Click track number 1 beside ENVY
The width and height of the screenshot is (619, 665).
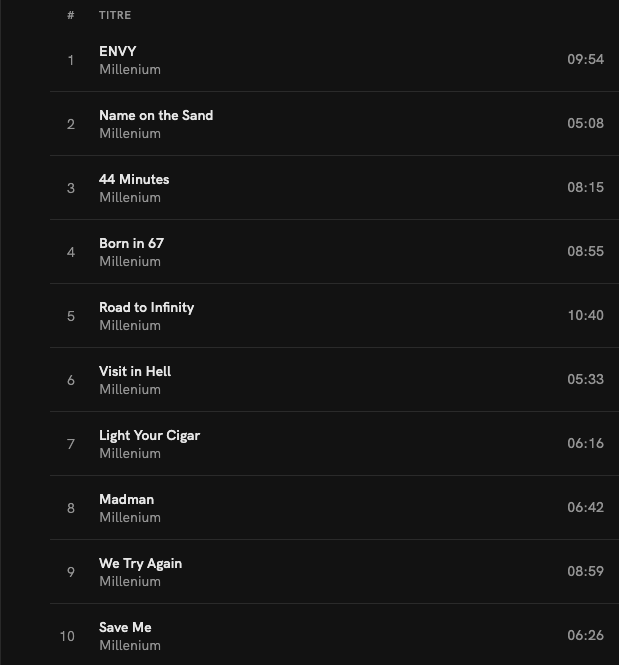(x=71, y=60)
